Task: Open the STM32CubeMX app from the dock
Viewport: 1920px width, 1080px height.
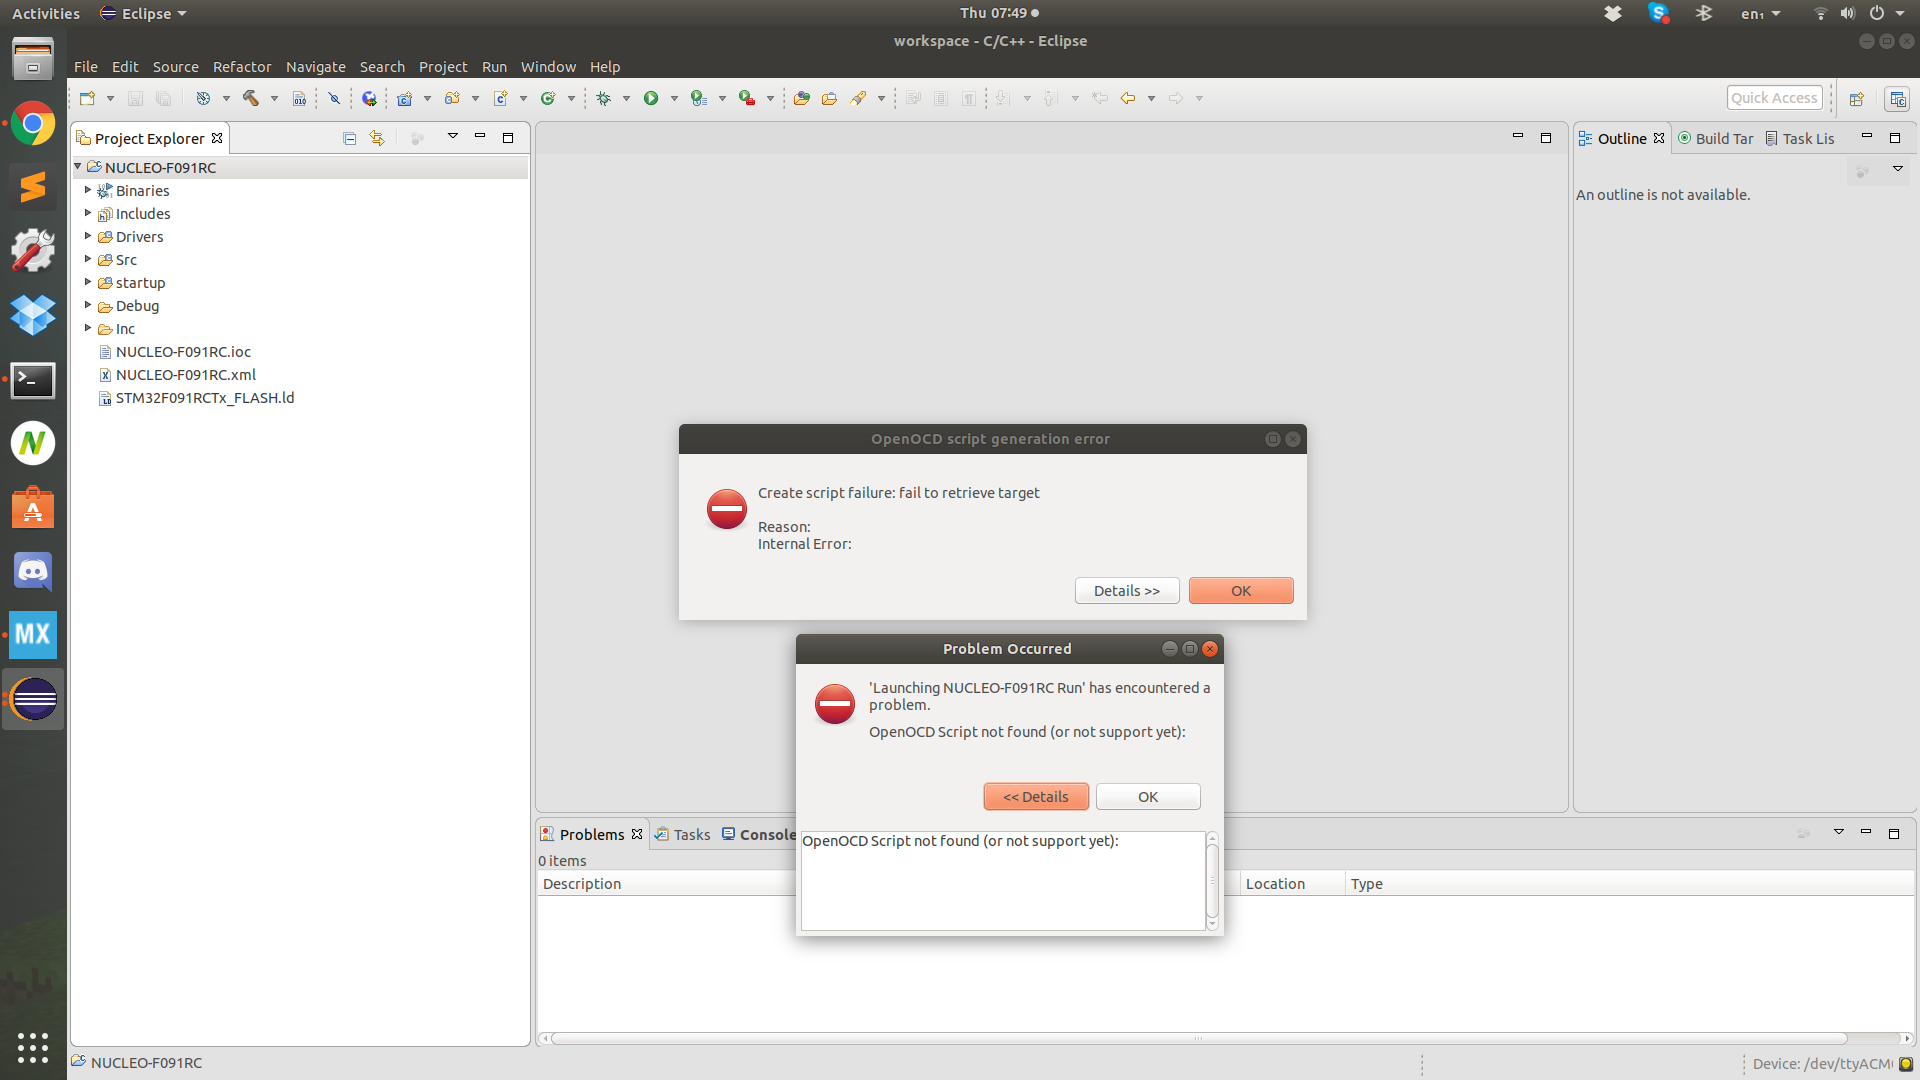Action: pos(33,635)
